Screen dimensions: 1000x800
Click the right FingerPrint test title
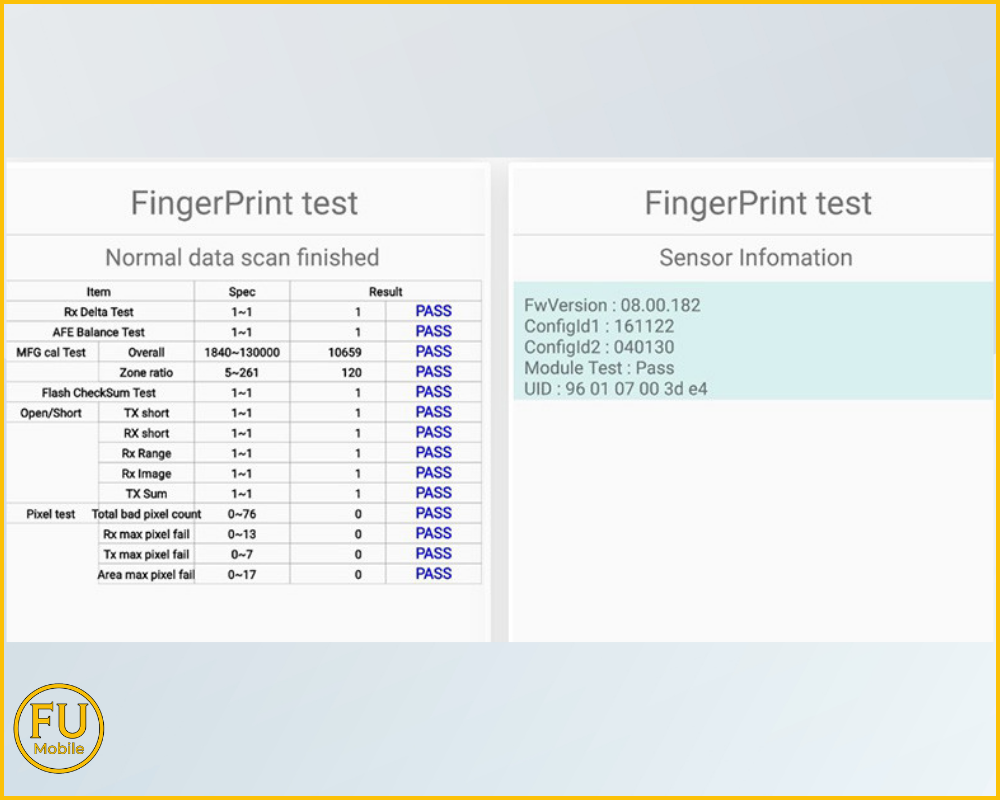[x=758, y=203]
